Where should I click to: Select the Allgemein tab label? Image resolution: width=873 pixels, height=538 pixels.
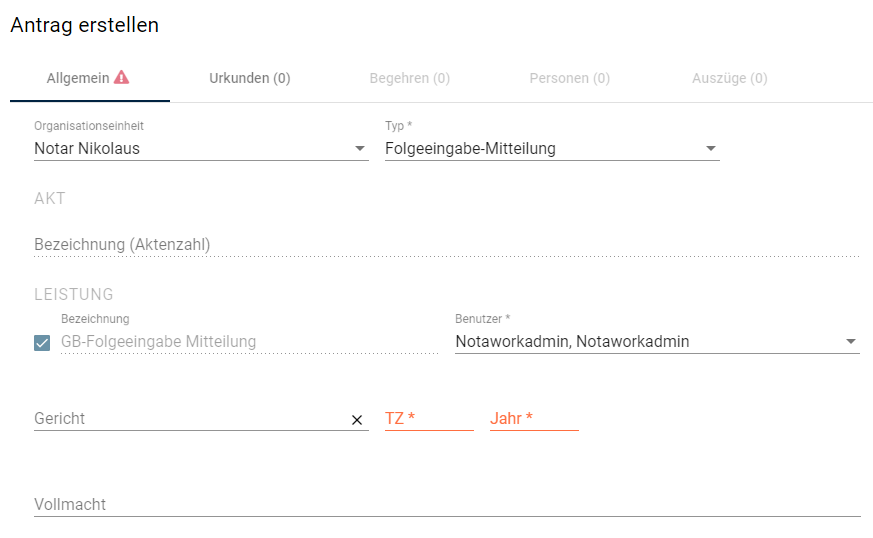pyautogui.click(x=78, y=79)
